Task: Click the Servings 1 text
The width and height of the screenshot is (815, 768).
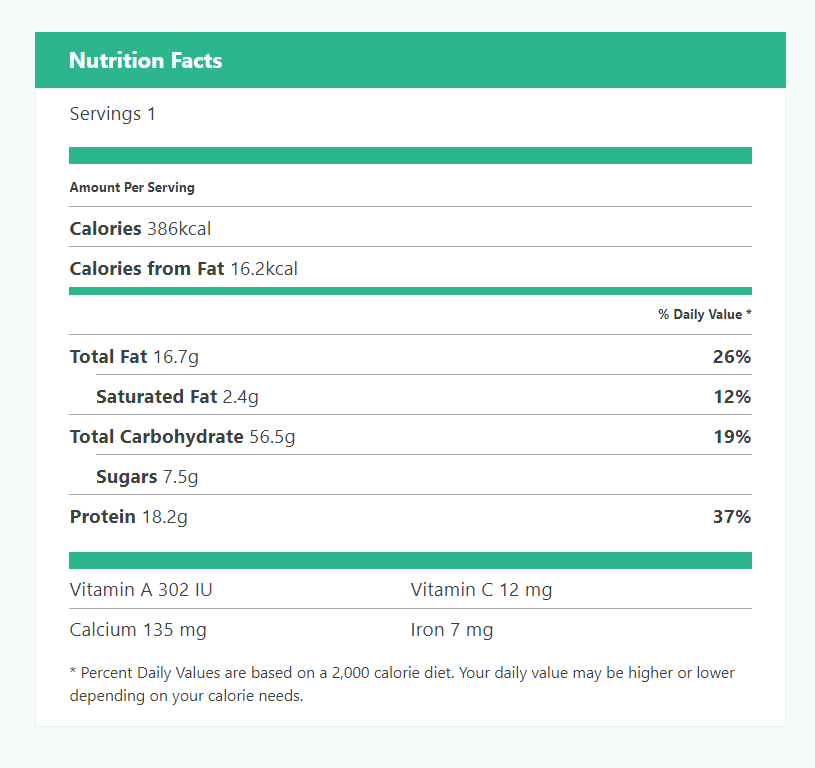Action: [x=113, y=114]
